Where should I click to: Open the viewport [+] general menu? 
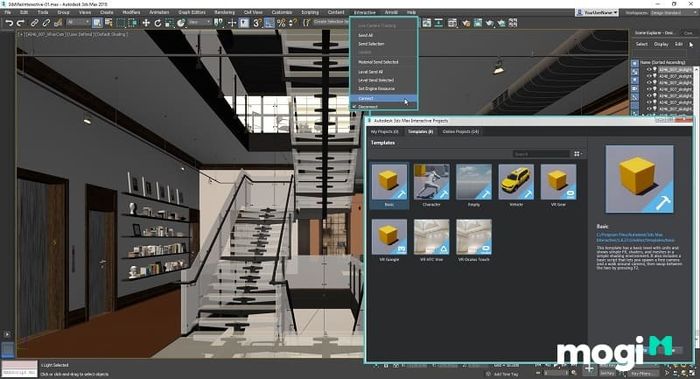coord(21,34)
